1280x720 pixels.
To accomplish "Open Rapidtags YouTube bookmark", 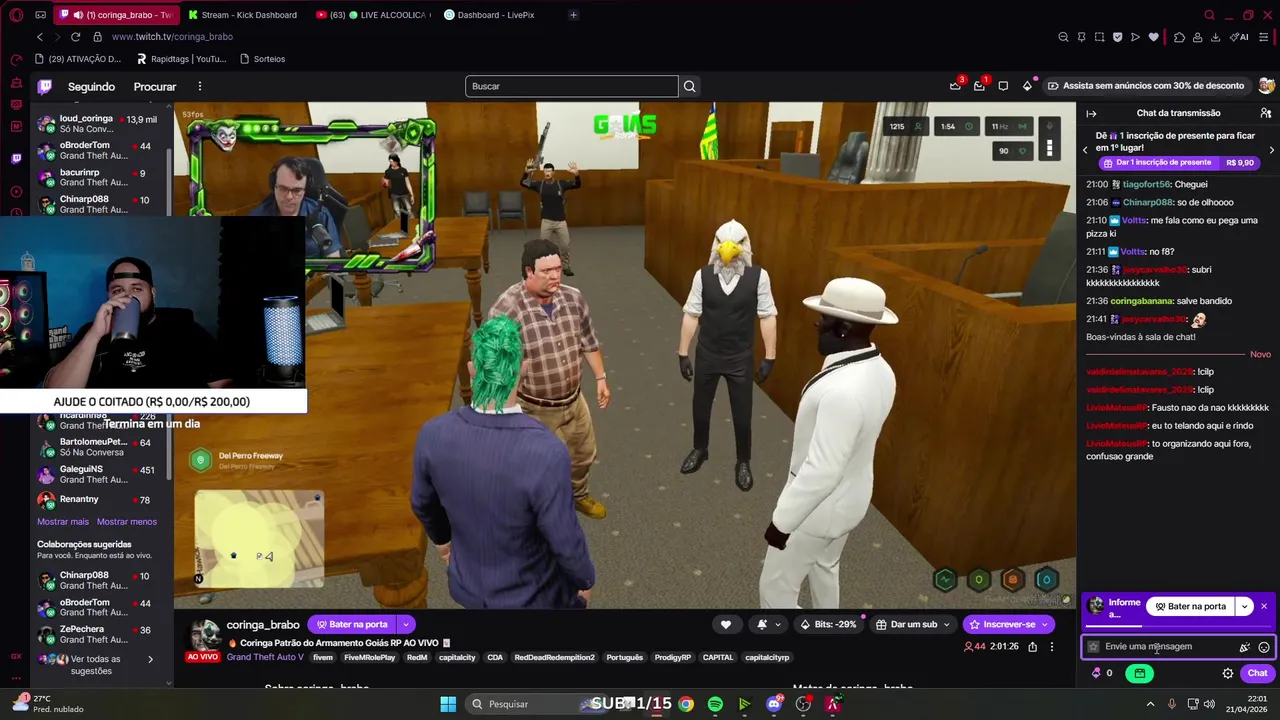I will pyautogui.click(x=181, y=59).
